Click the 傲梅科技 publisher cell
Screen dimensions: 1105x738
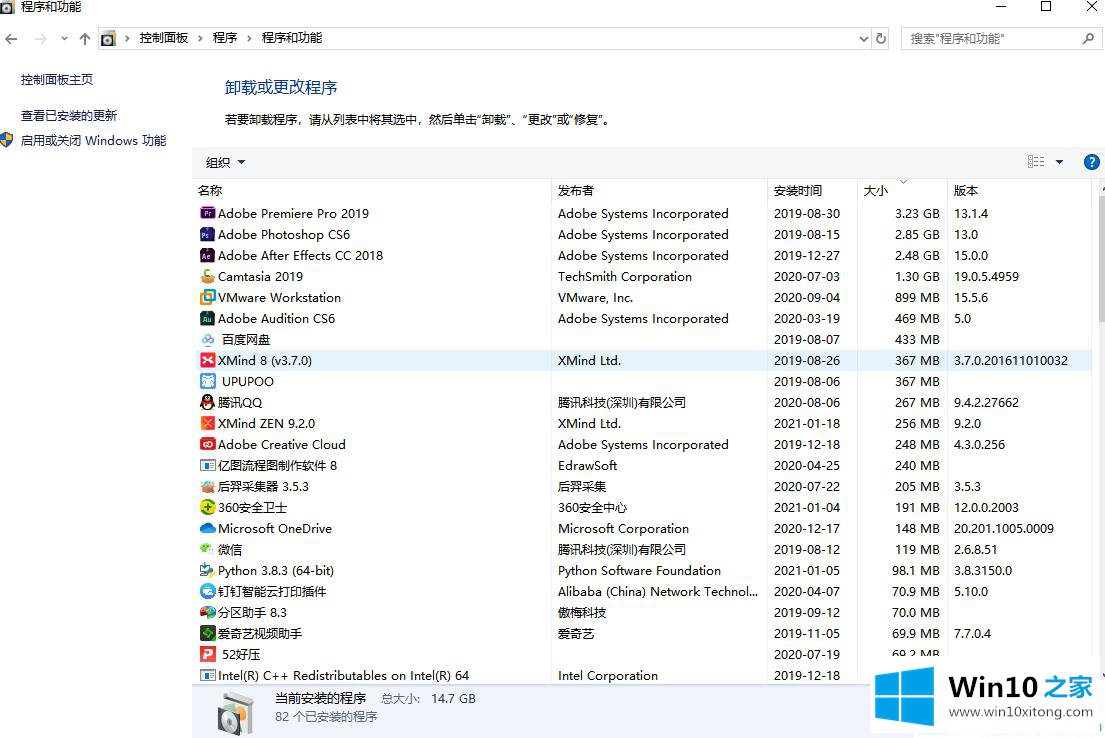(582, 613)
